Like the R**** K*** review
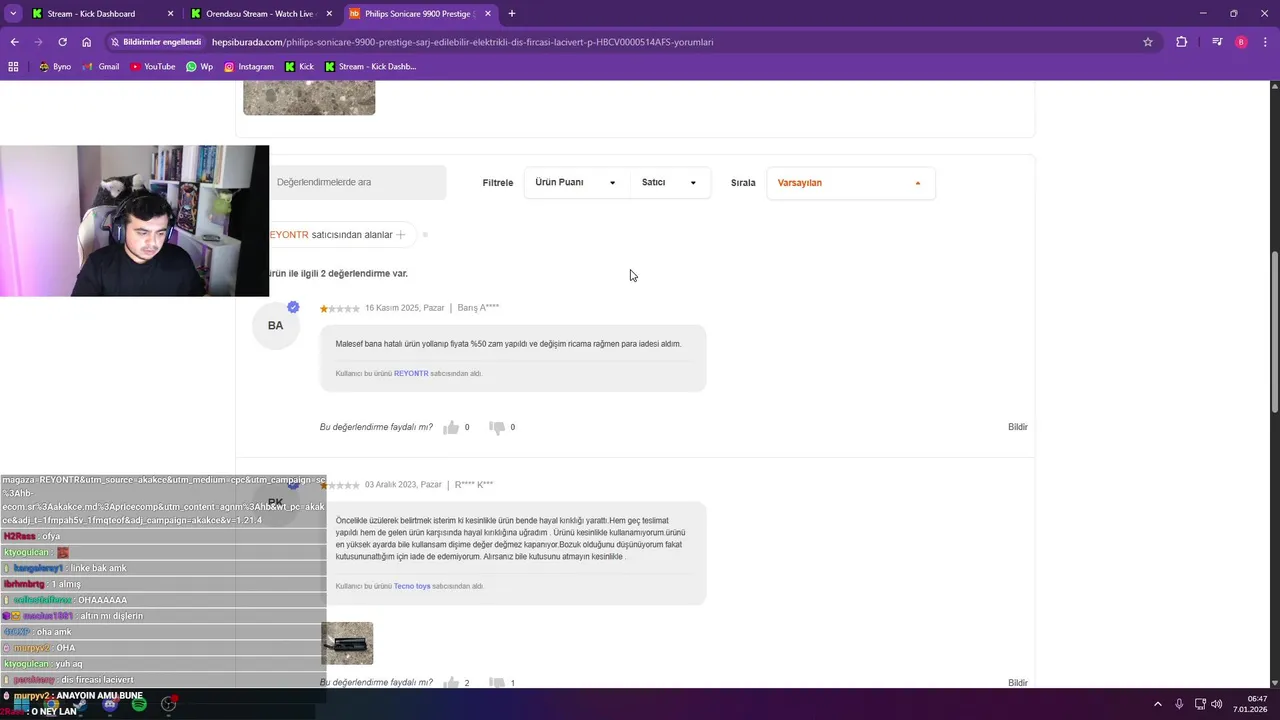Image resolution: width=1280 pixels, height=720 pixels. (451, 683)
